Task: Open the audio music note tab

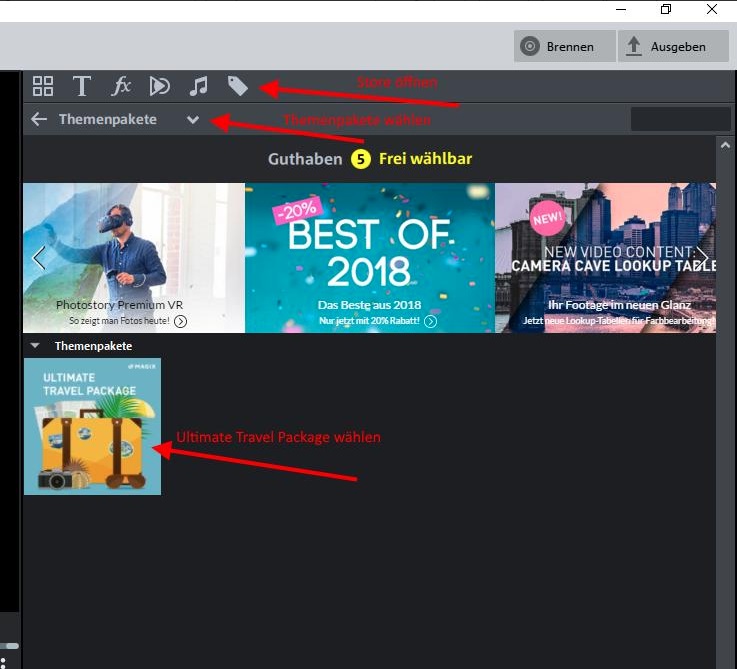Action: 198,86
